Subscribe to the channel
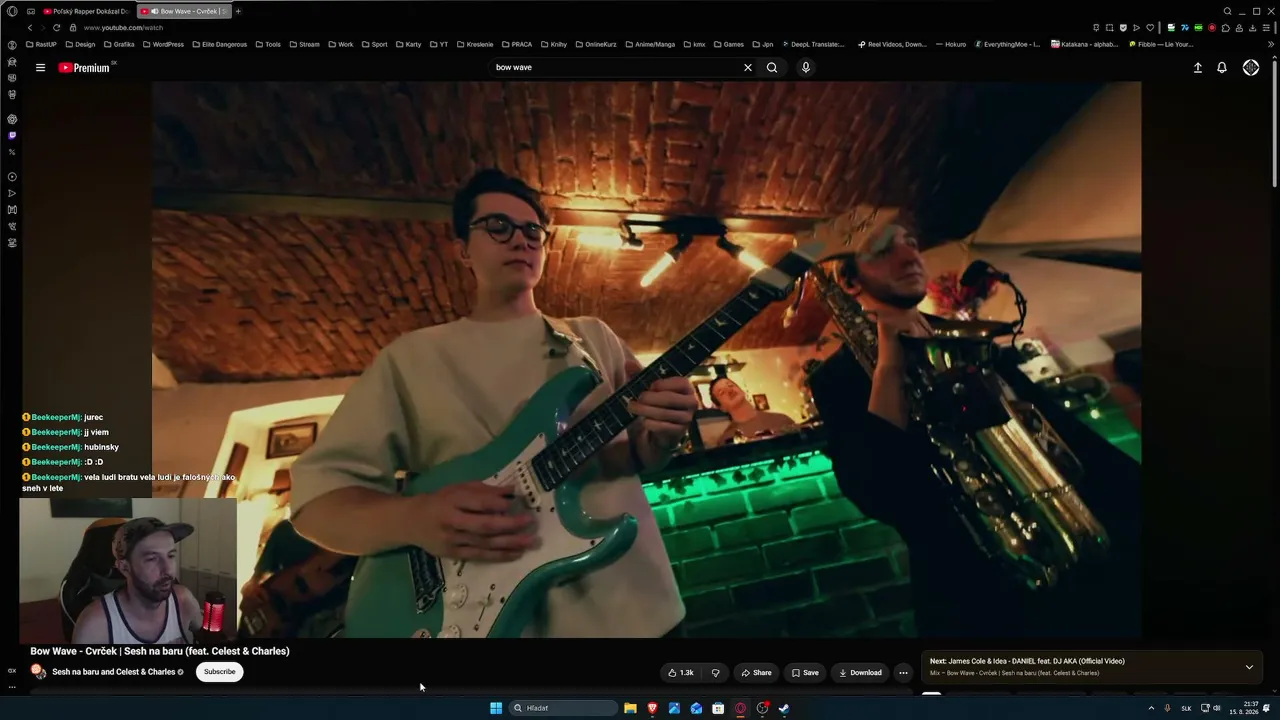The height and width of the screenshot is (720, 1280). 220,672
